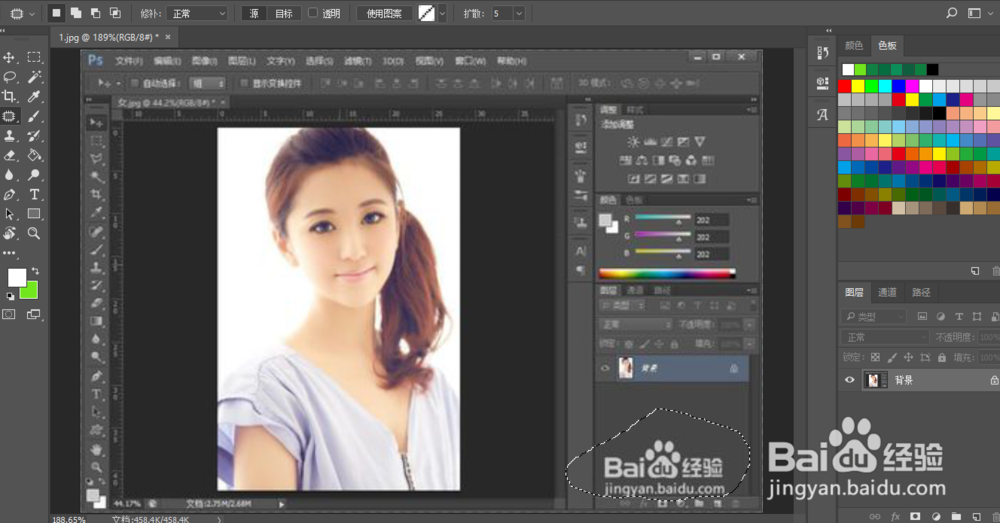This screenshot has width=1000, height=523.
Task: Toggle lock position icon
Action: click(x=908, y=358)
